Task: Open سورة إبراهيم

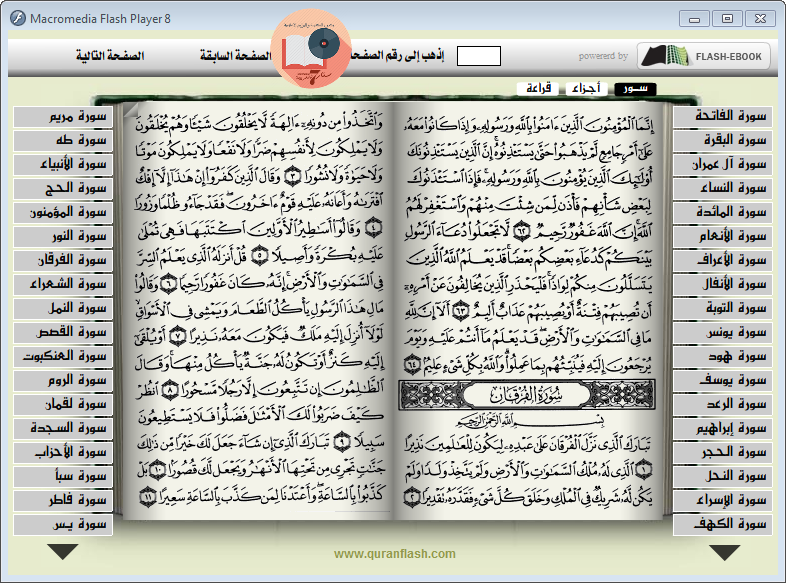Action: [722, 429]
